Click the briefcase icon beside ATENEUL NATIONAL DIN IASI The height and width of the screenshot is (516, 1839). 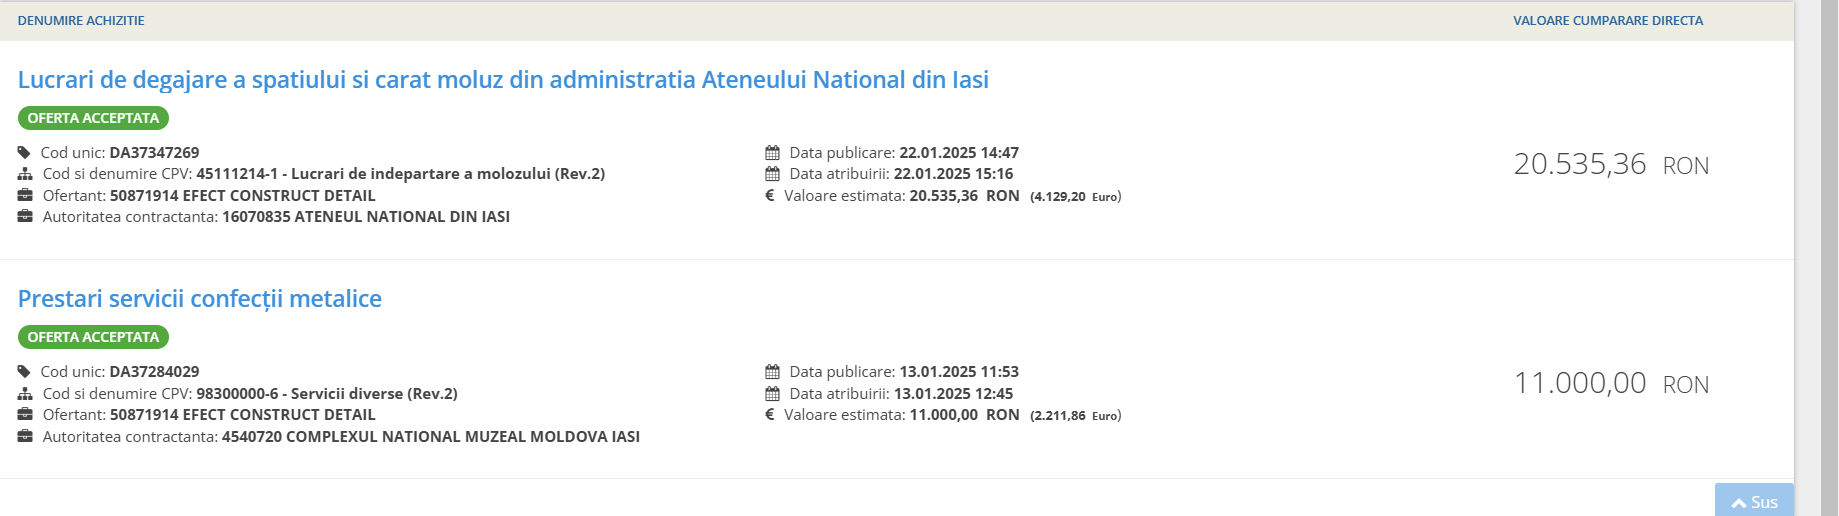click(25, 216)
